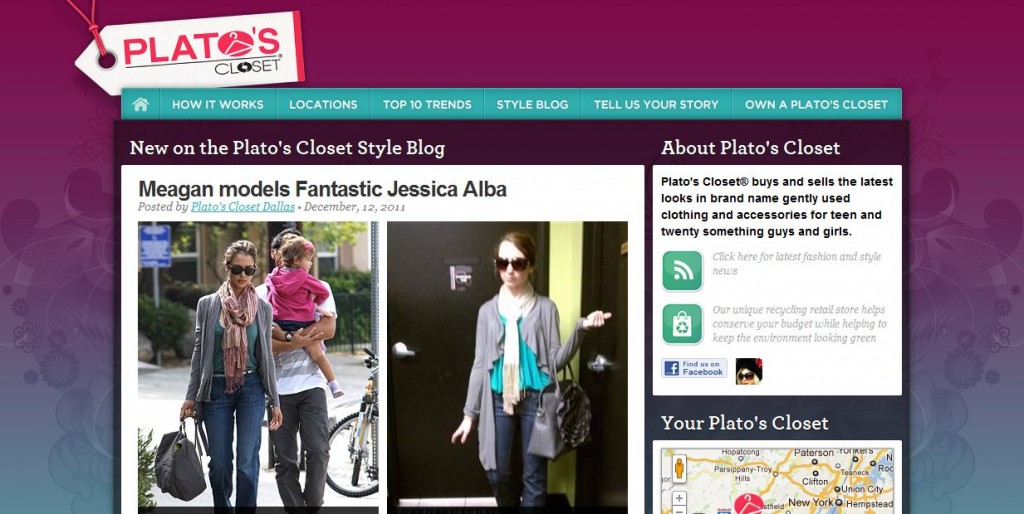Viewport: 1024px width, 514px height.
Task: Follow the Plato's Closet Dallas author link
Action: click(243, 207)
